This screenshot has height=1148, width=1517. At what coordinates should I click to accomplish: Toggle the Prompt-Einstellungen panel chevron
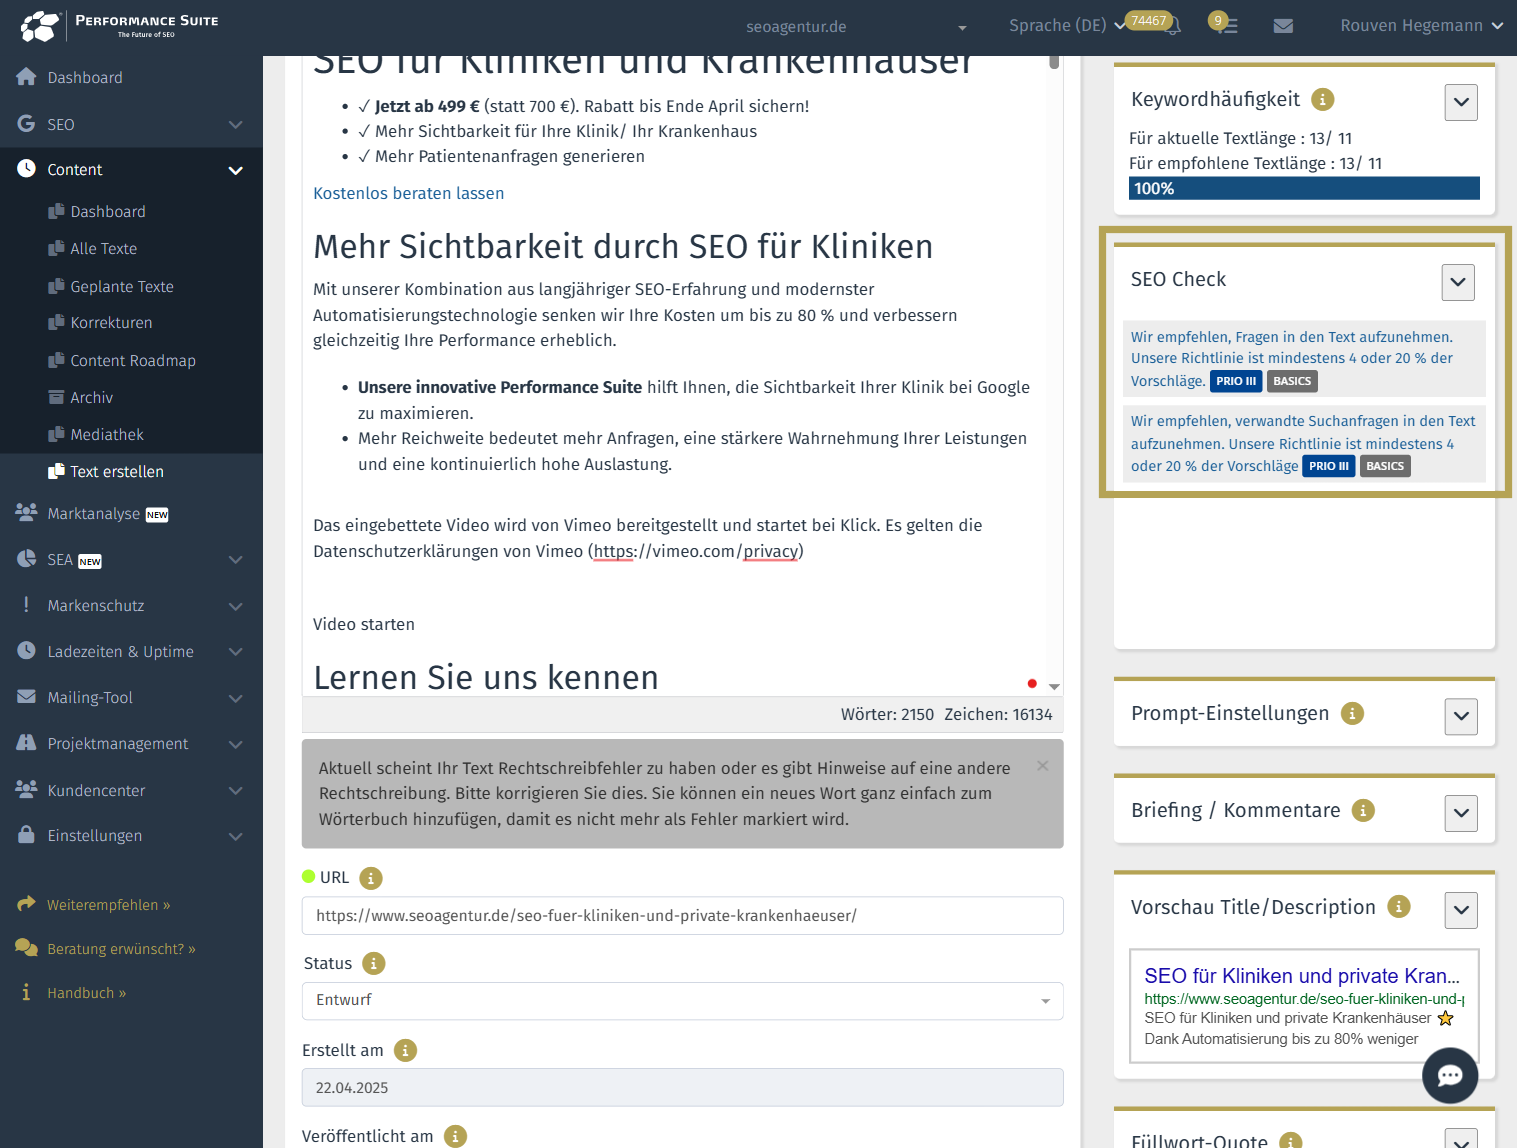tap(1461, 716)
